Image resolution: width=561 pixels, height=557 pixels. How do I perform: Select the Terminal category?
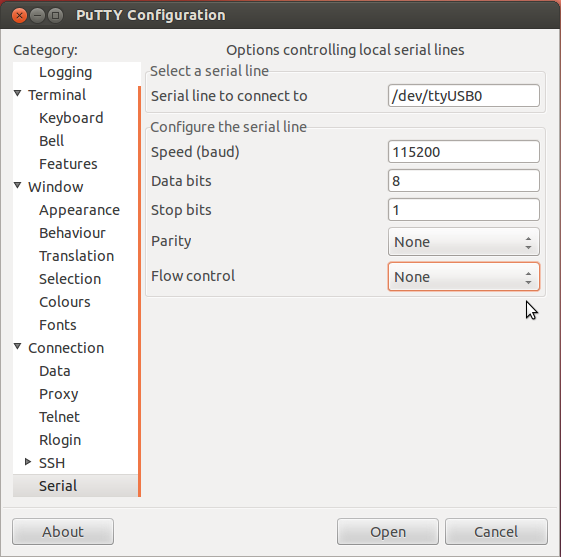57,95
